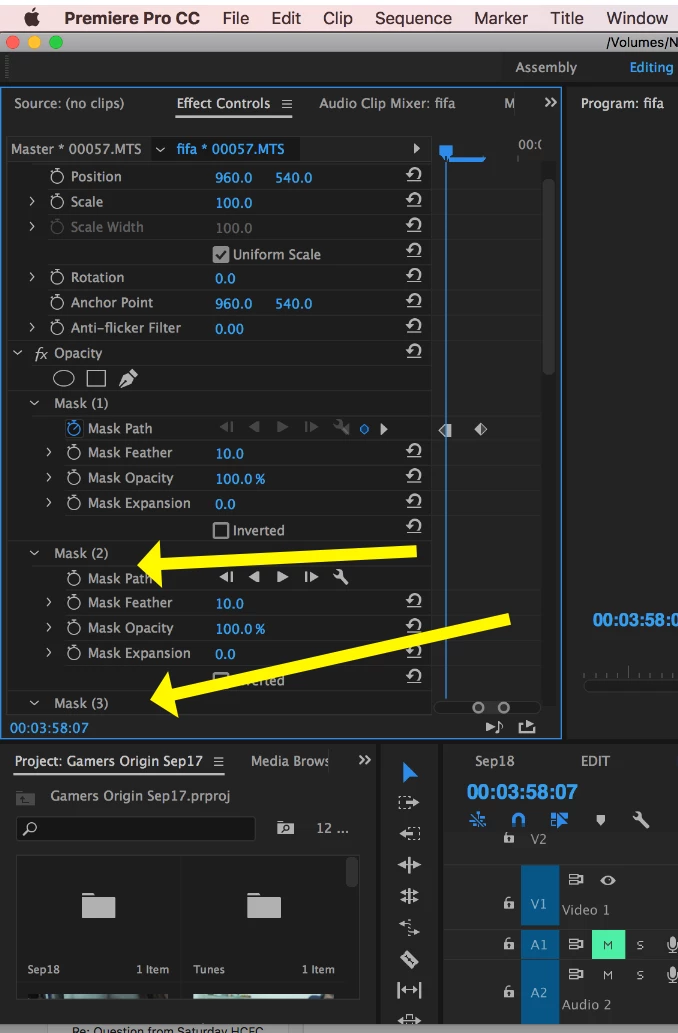Export the frame from Effect Controls
678x1033 pixels.
click(x=527, y=727)
